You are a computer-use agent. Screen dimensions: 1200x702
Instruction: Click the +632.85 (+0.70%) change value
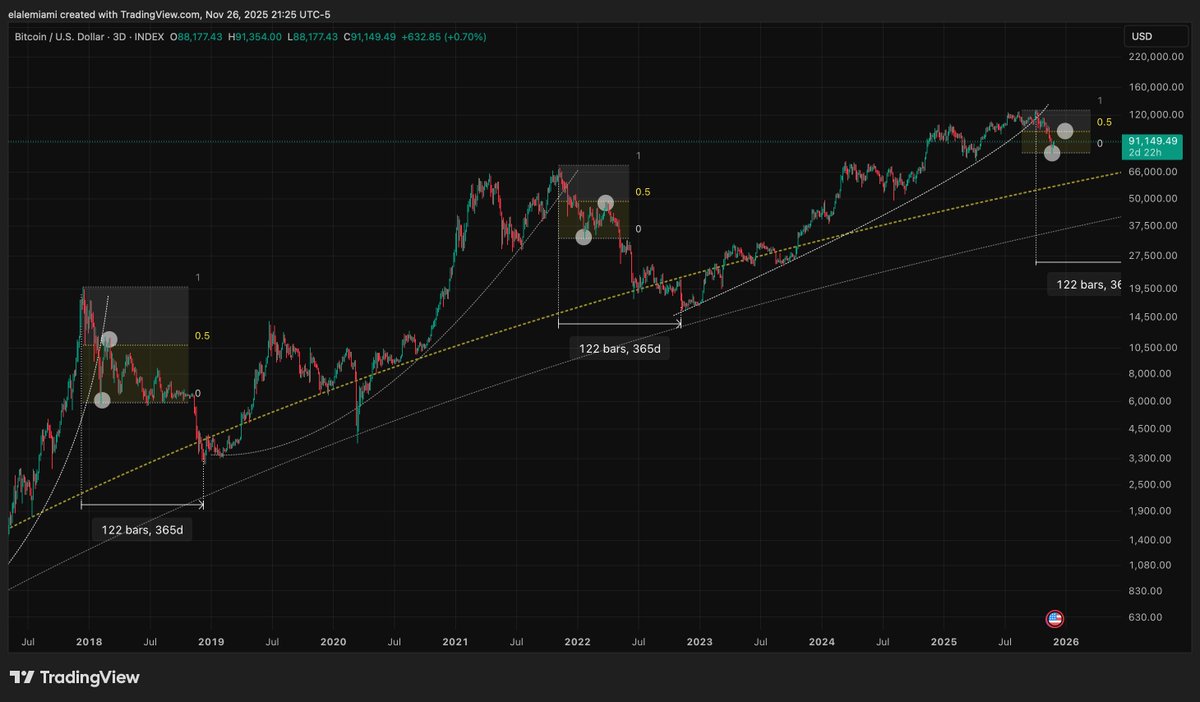[x=442, y=37]
